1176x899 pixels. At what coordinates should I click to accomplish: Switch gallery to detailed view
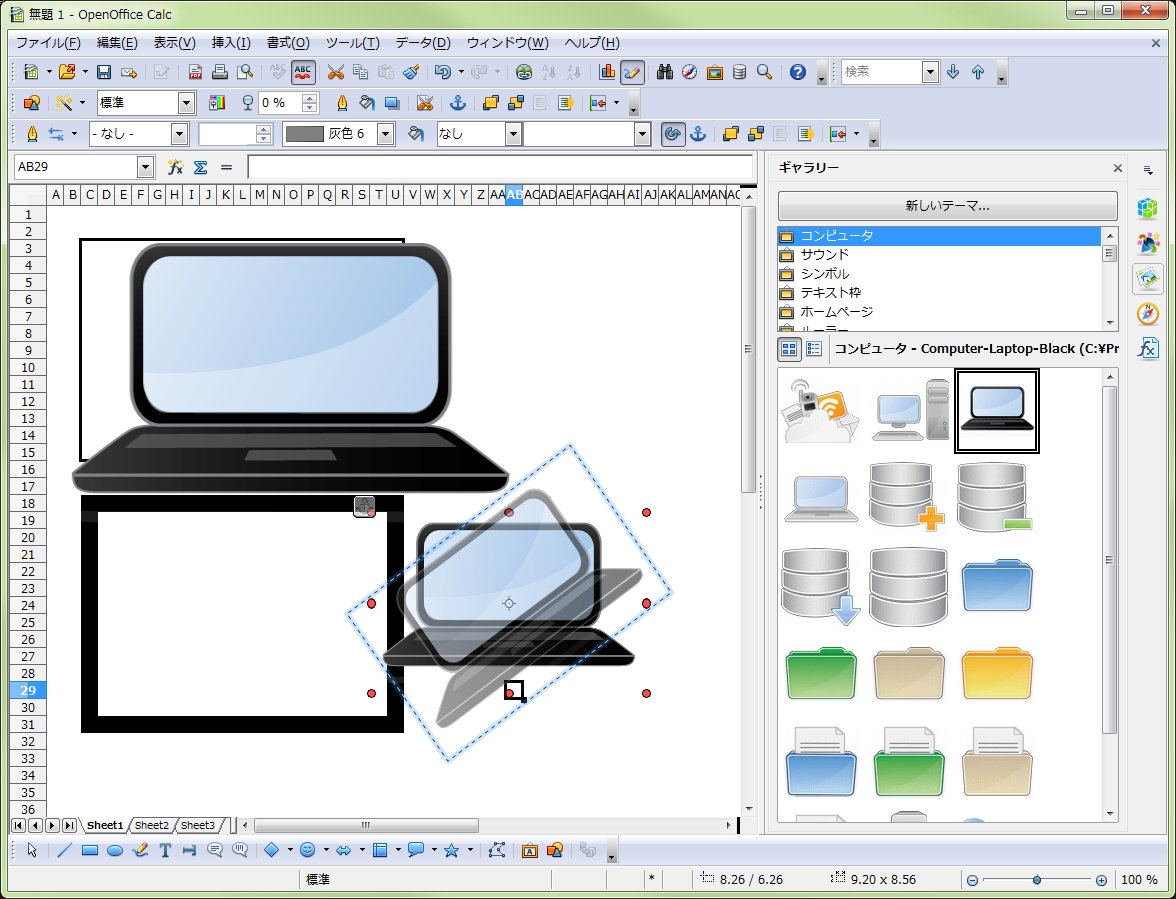[x=814, y=349]
